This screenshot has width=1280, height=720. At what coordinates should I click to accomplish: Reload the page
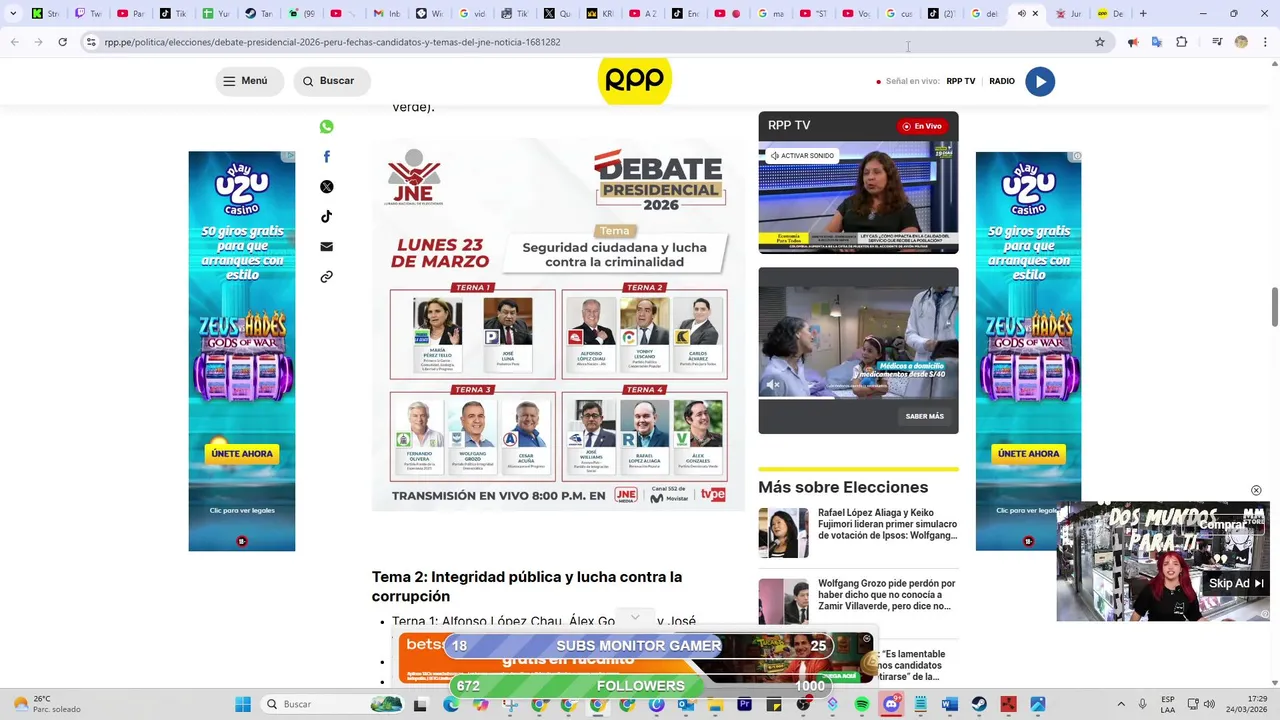62,42
